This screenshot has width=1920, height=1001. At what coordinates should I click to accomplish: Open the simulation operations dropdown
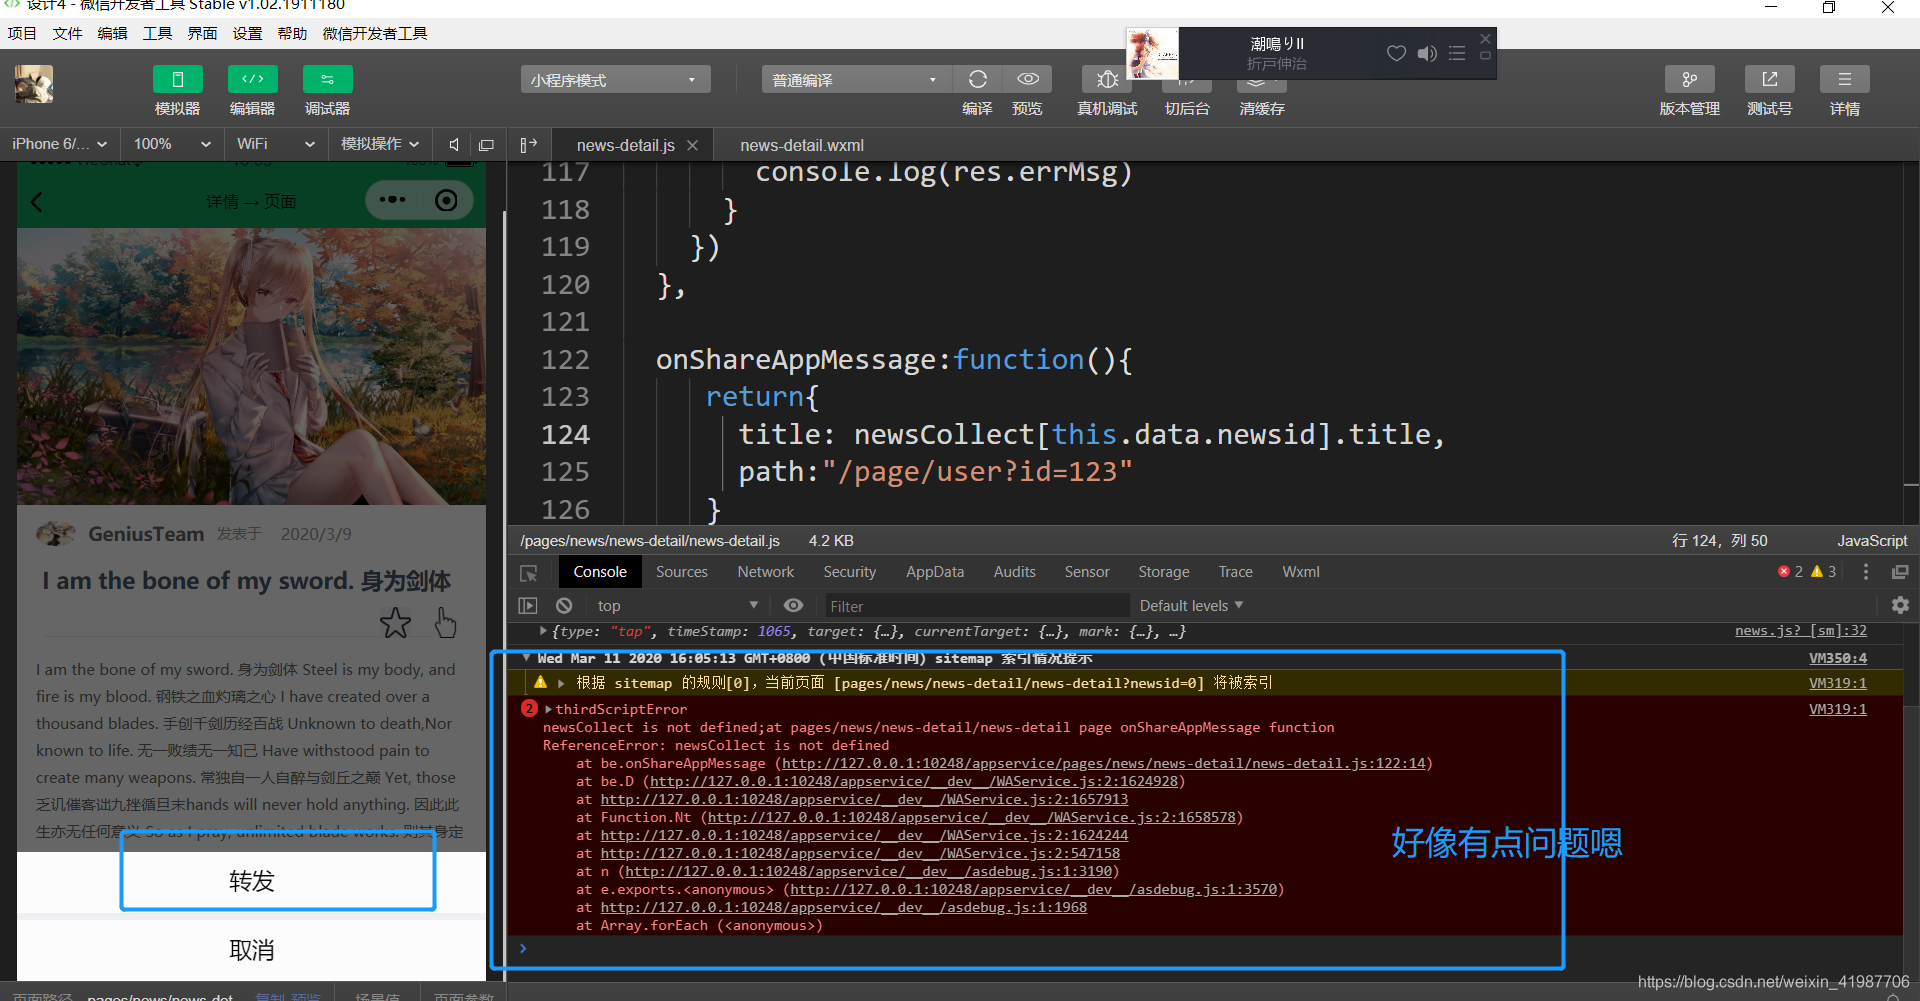(380, 144)
